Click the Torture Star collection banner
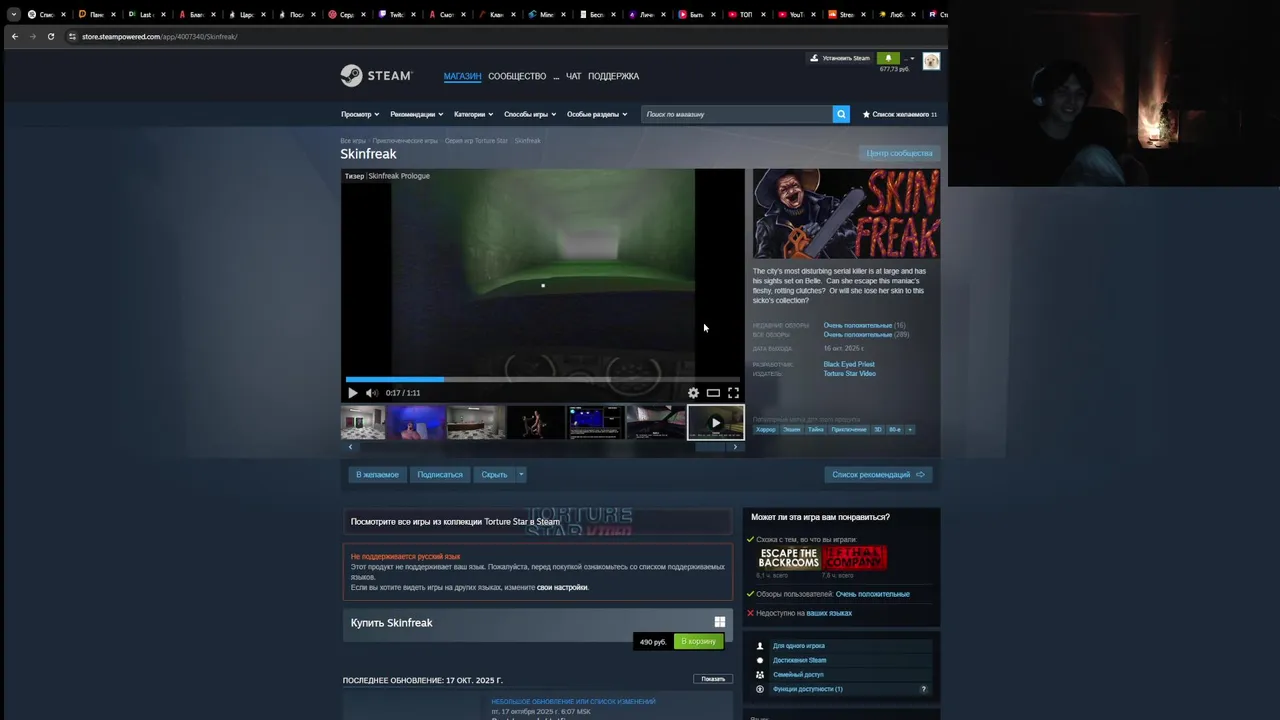Viewport: 1280px width, 720px height. [x=538, y=521]
